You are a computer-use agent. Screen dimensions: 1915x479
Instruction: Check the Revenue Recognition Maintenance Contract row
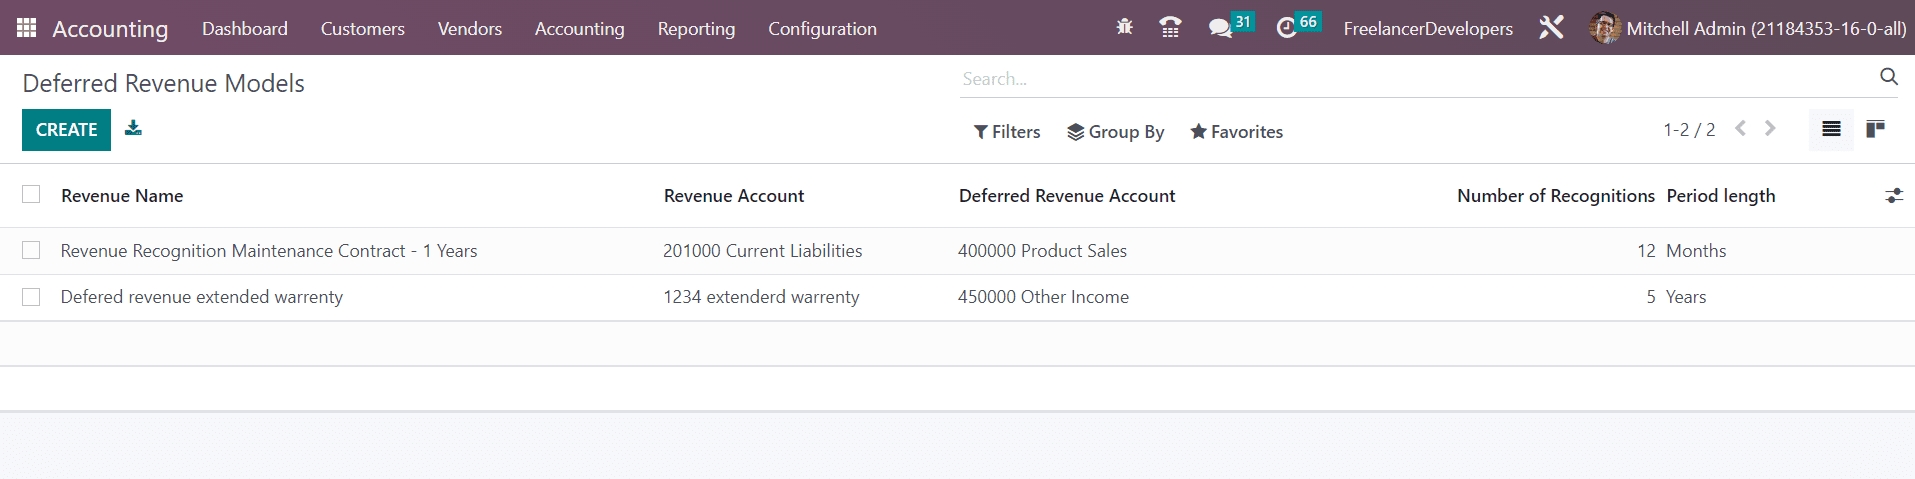click(32, 250)
